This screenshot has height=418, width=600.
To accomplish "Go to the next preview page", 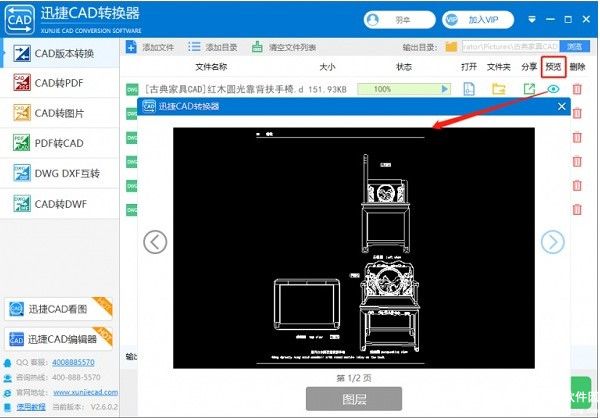I will [553, 242].
